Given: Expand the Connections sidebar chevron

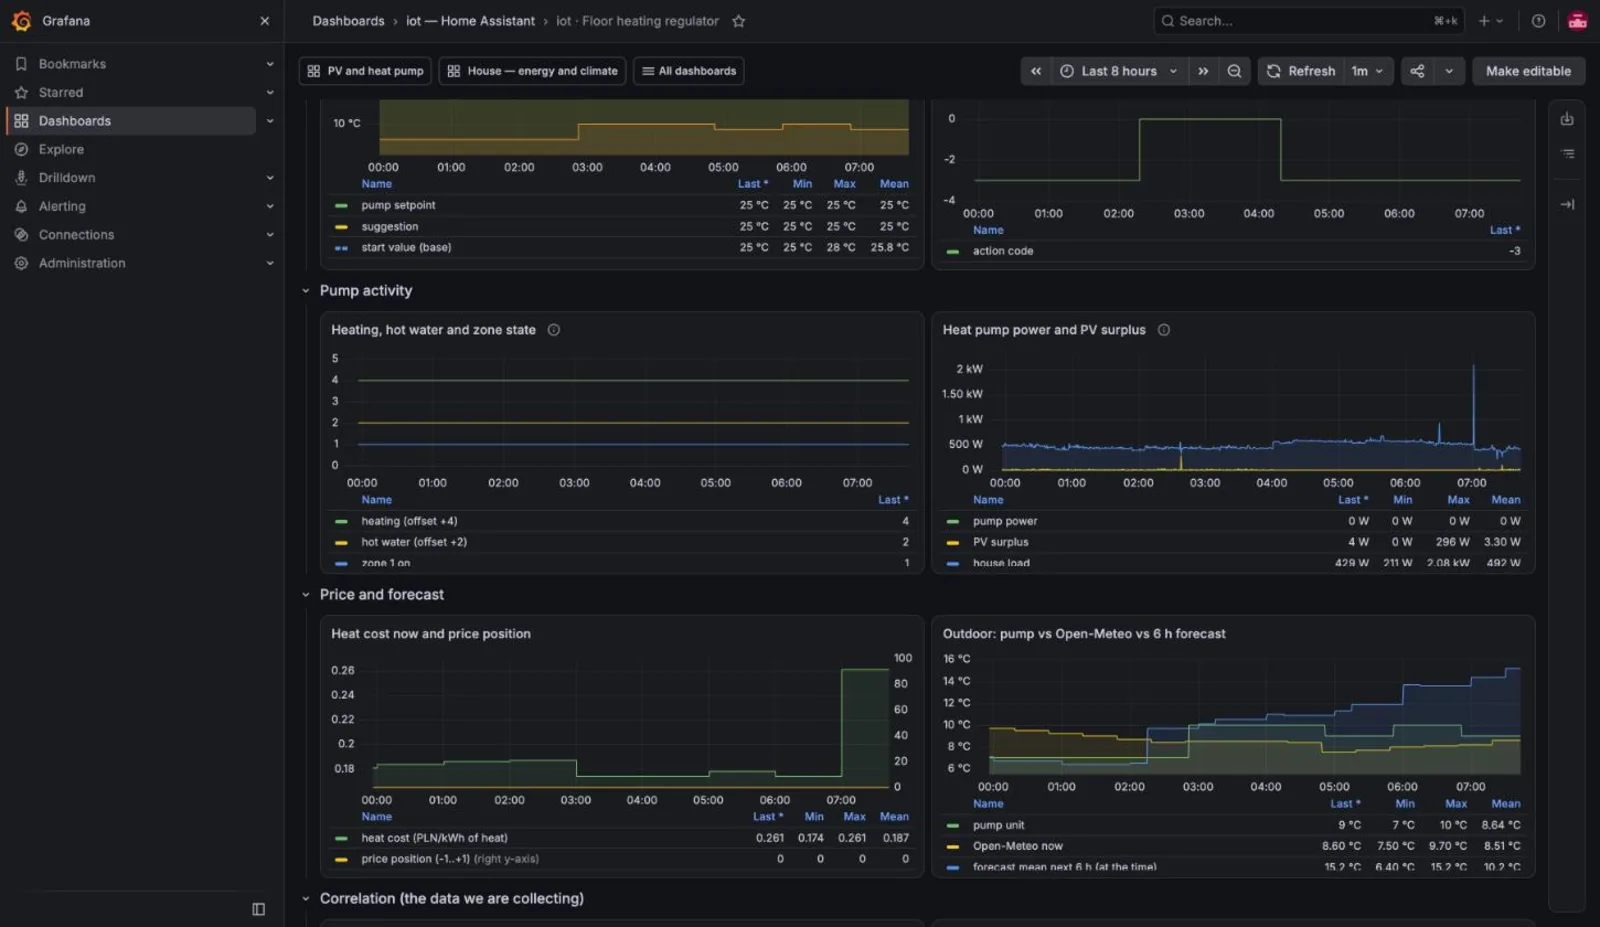Looking at the screenshot, I should tap(269, 235).
